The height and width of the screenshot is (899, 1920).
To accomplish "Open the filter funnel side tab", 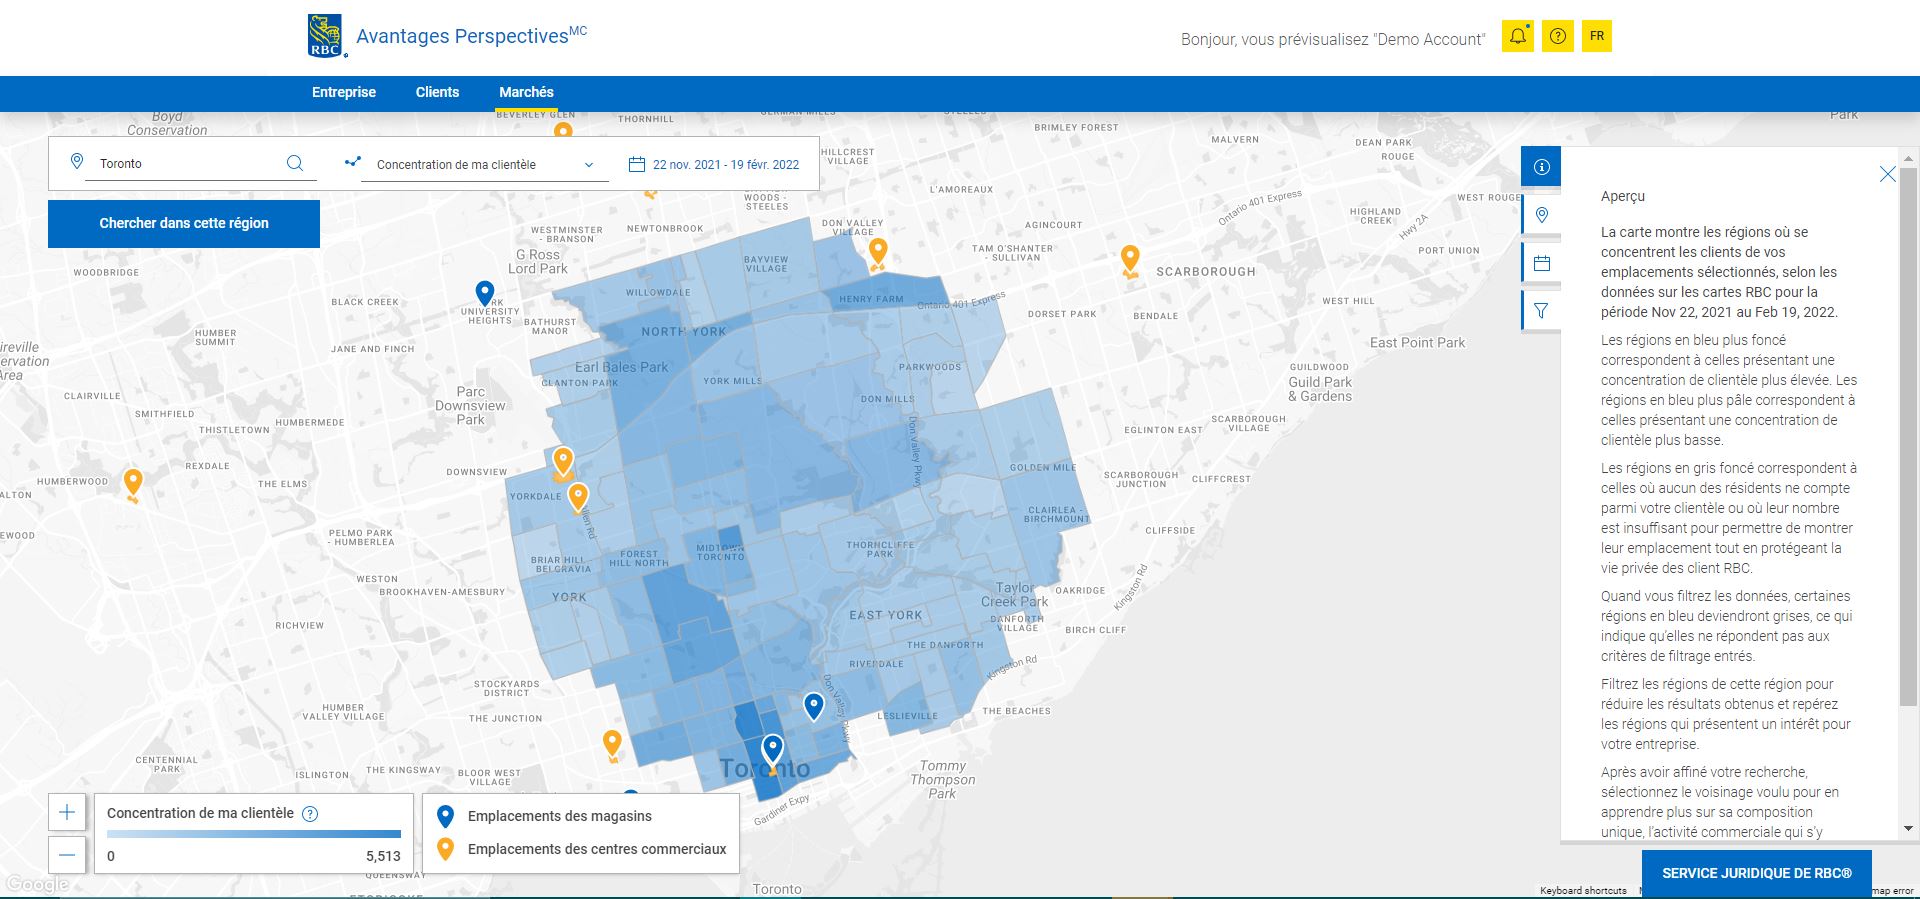I will coord(1541,311).
